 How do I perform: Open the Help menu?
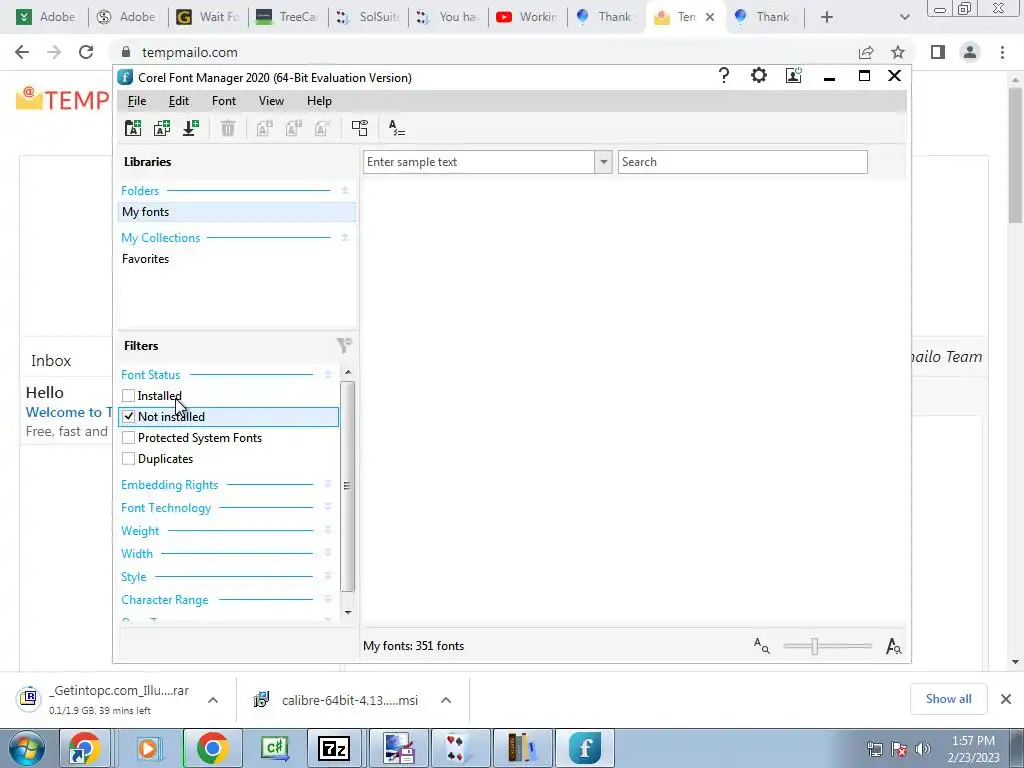[x=319, y=101]
